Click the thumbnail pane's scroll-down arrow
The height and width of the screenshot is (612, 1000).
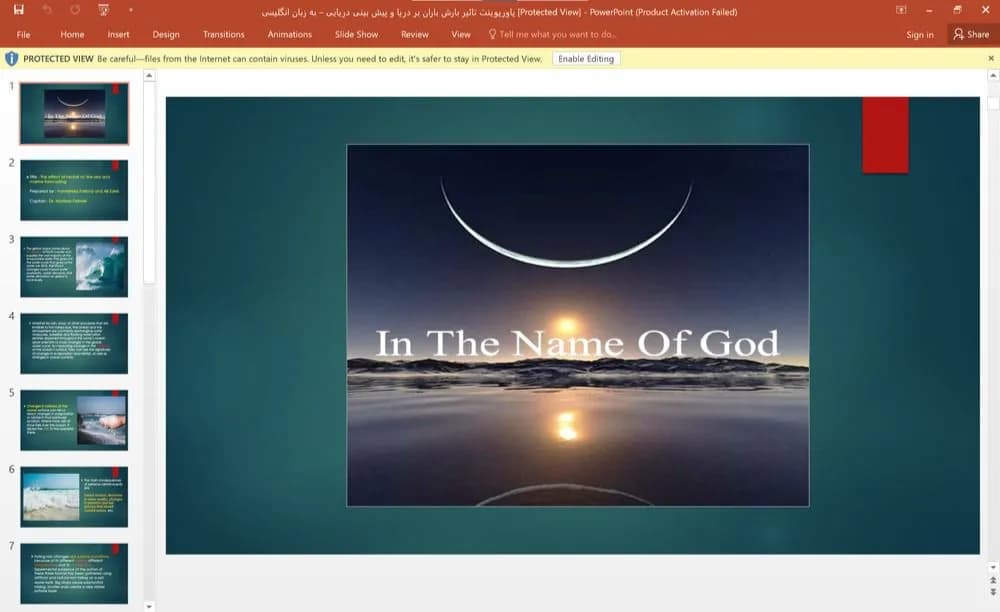[149, 606]
